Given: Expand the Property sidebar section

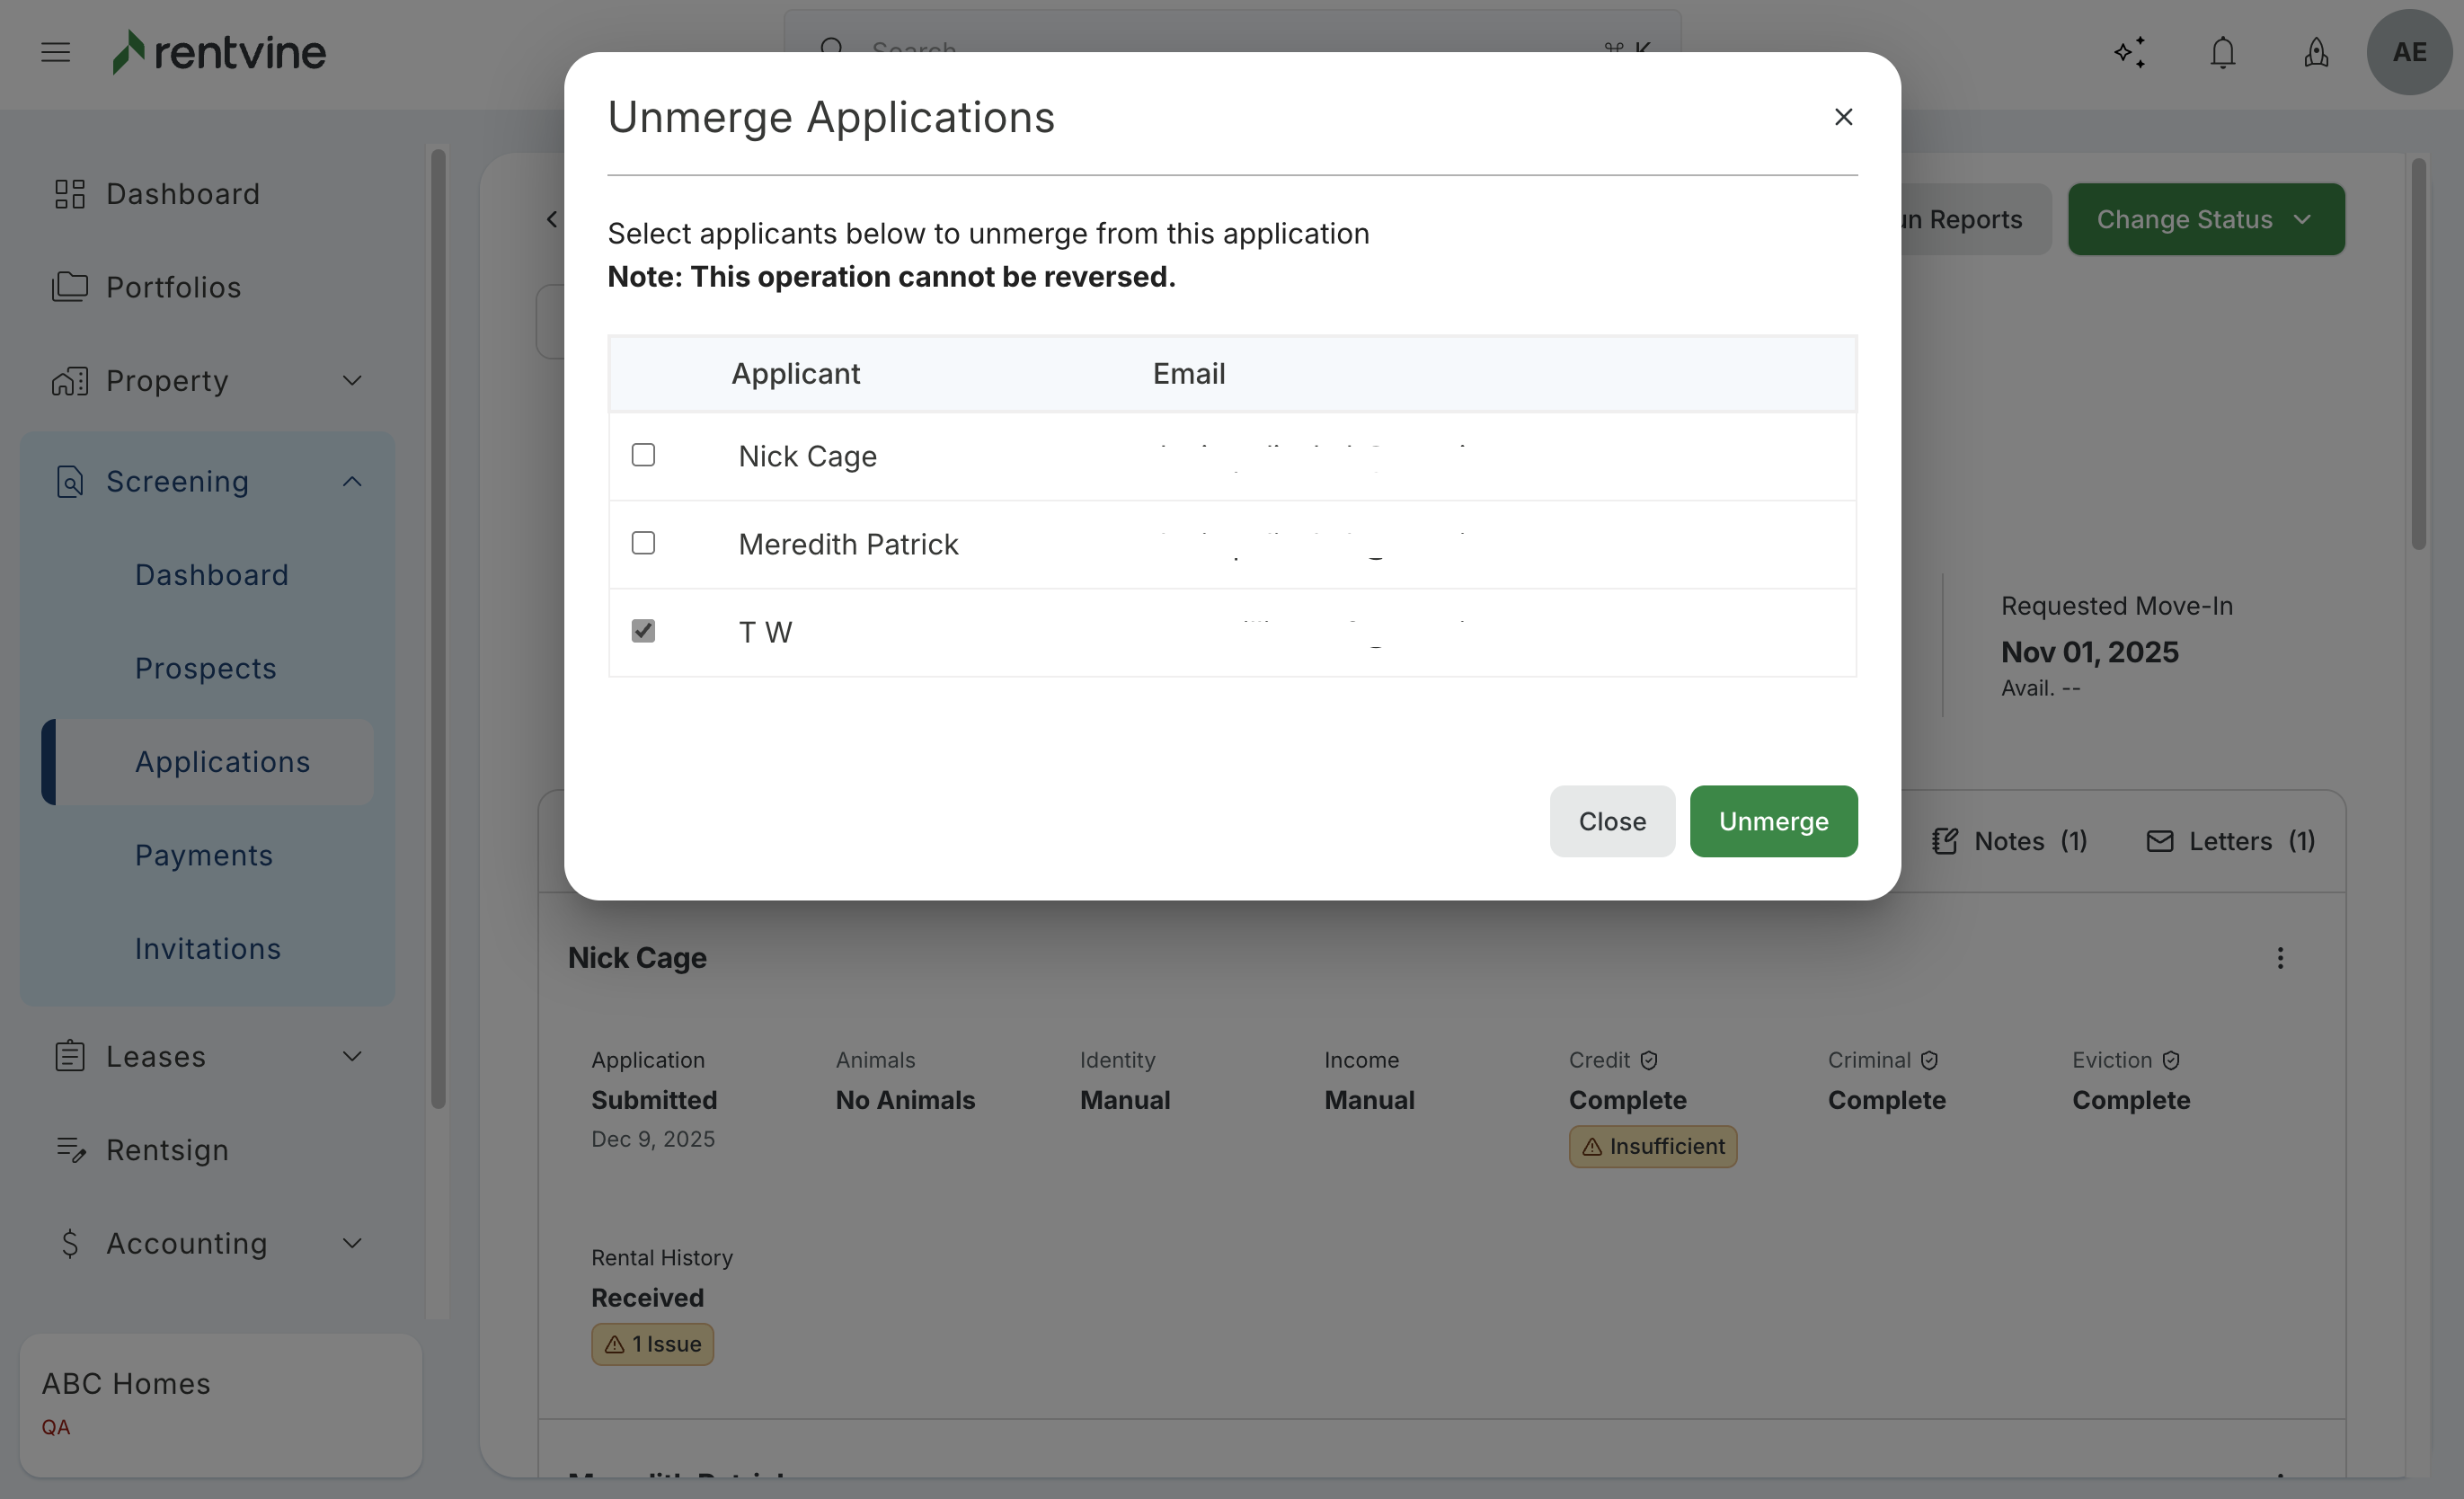Looking at the screenshot, I should 352,381.
